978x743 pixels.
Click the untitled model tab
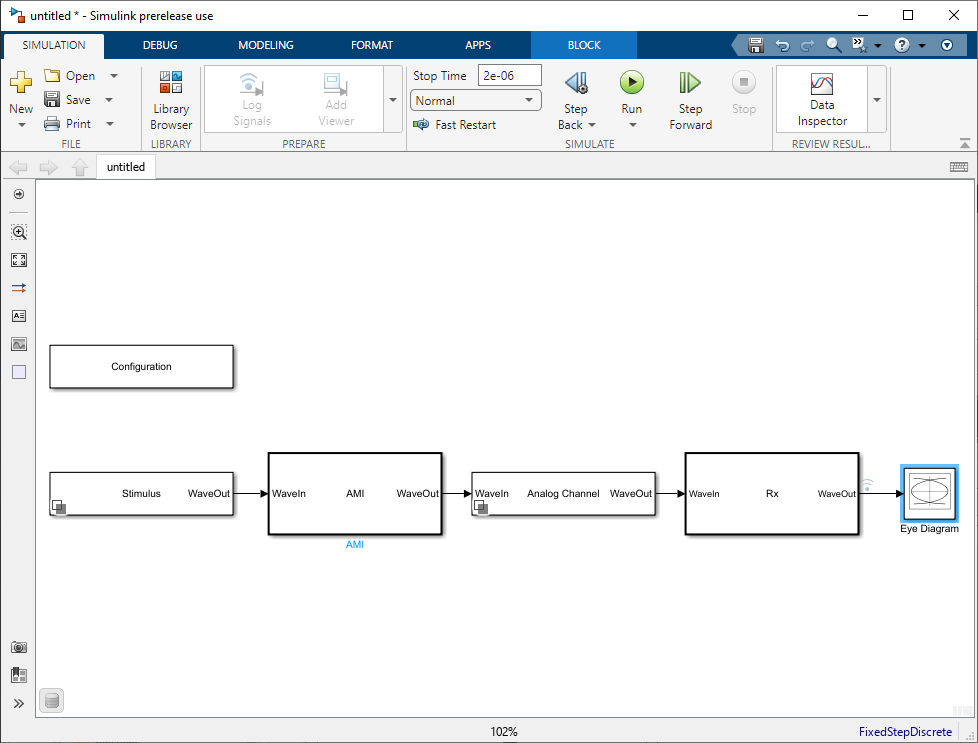tap(126, 167)
